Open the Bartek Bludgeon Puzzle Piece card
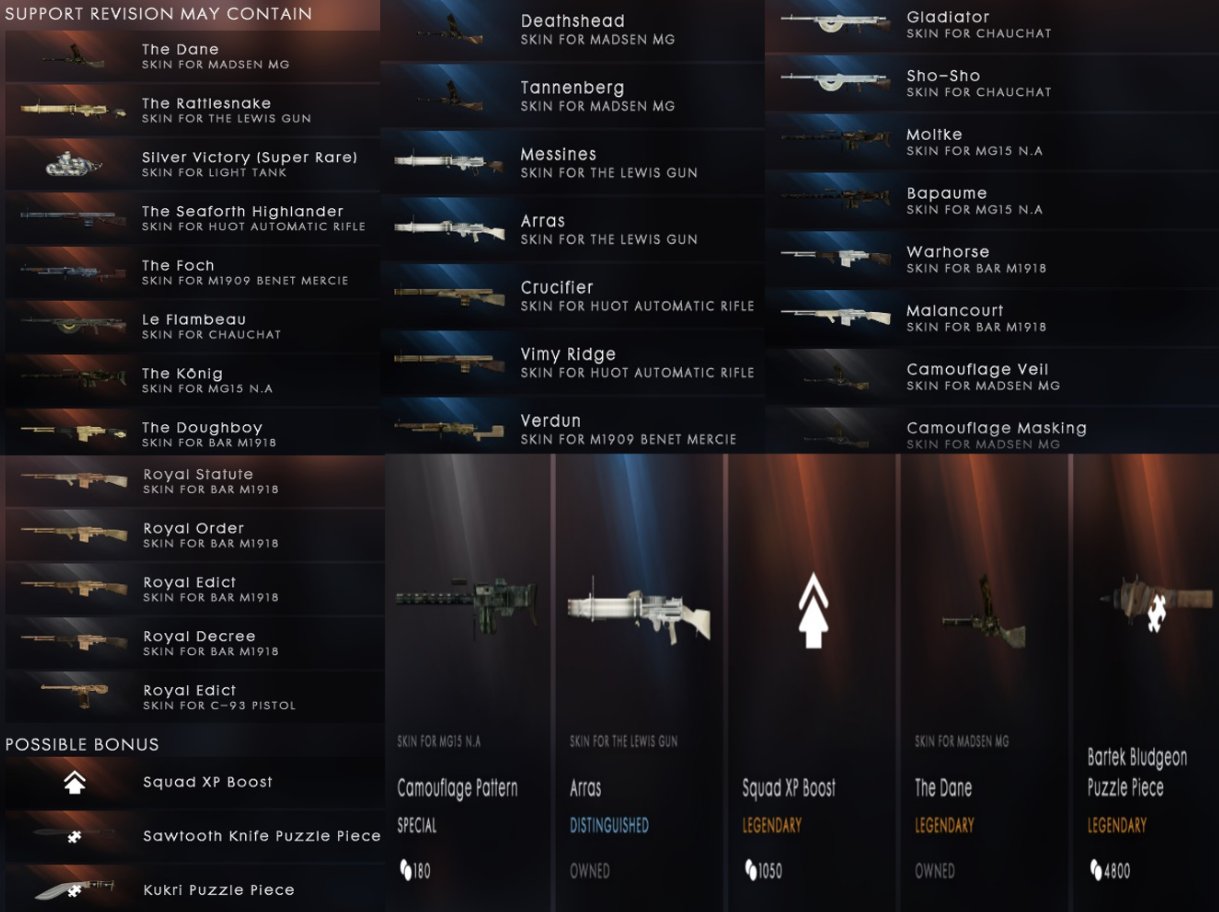This screenshot has height=912, width=1219. pos(1145,682)
